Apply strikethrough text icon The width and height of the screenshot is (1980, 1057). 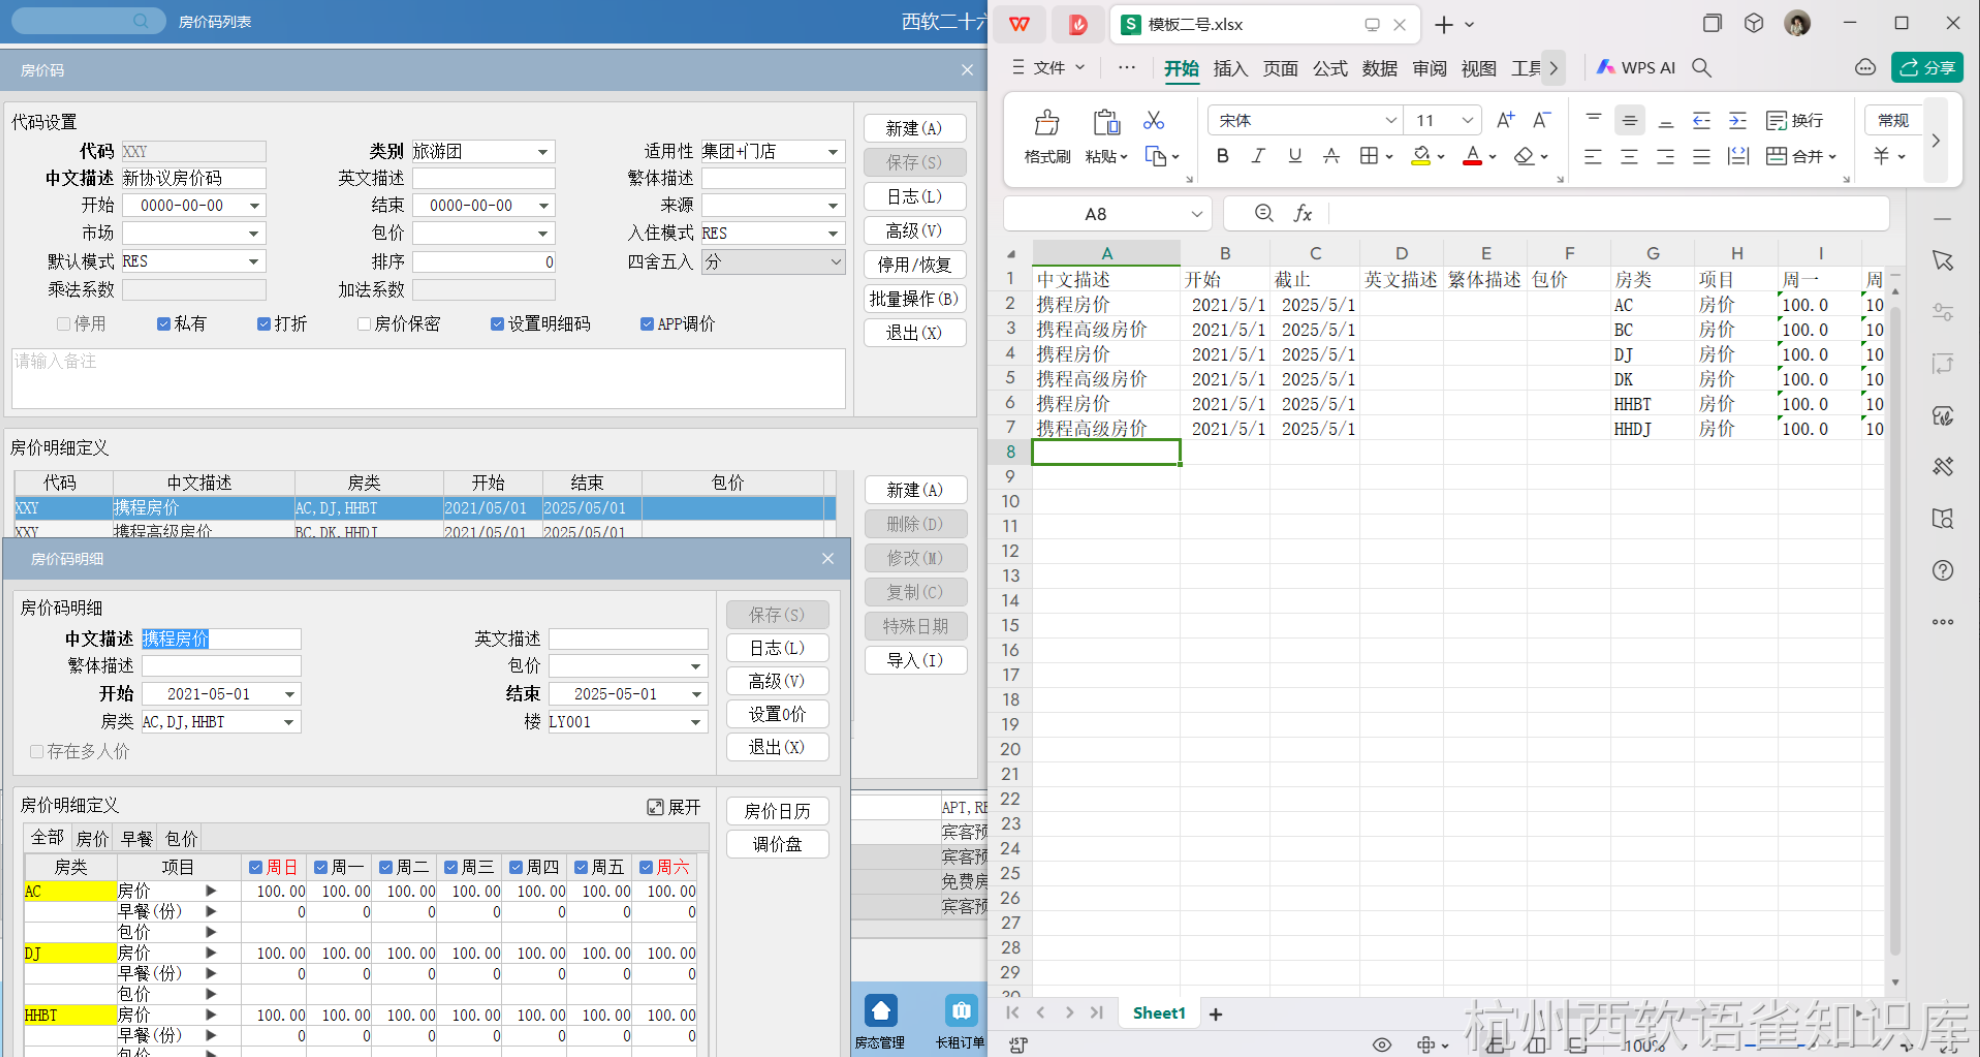[x=1331, y=156]
